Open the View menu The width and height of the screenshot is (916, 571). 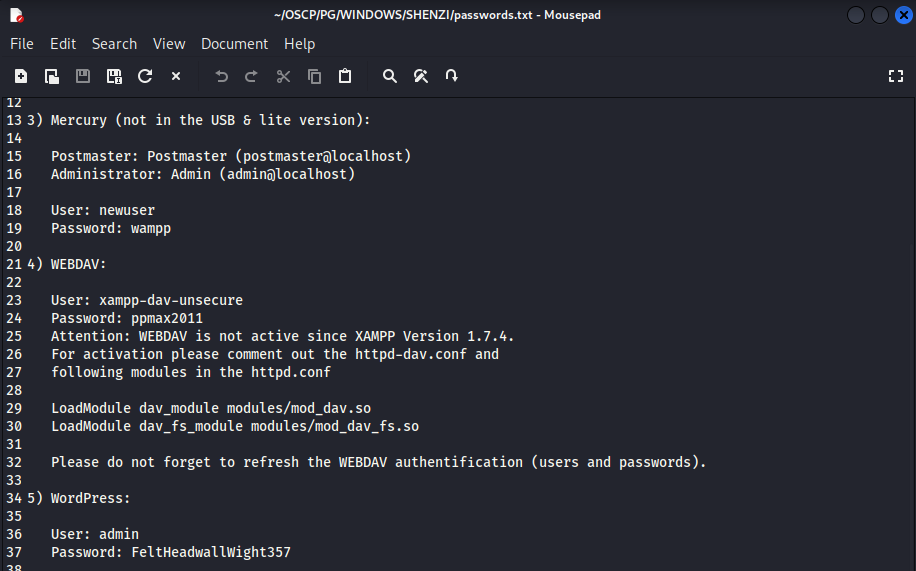pyautogui.click(x=169, y=44)
